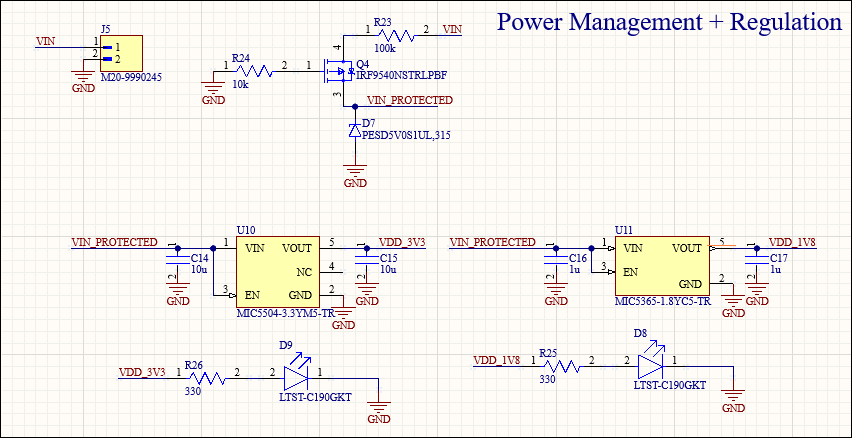Select the D9 LED symbol

[297, 371]
